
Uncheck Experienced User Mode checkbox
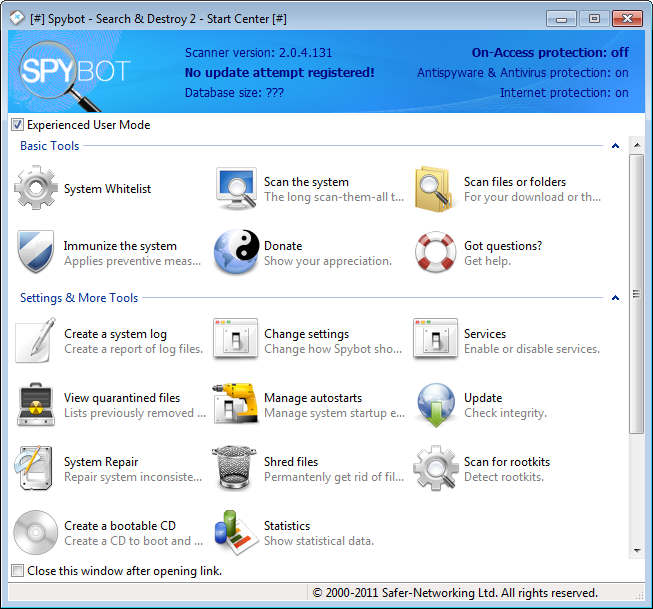pos(17,125)
